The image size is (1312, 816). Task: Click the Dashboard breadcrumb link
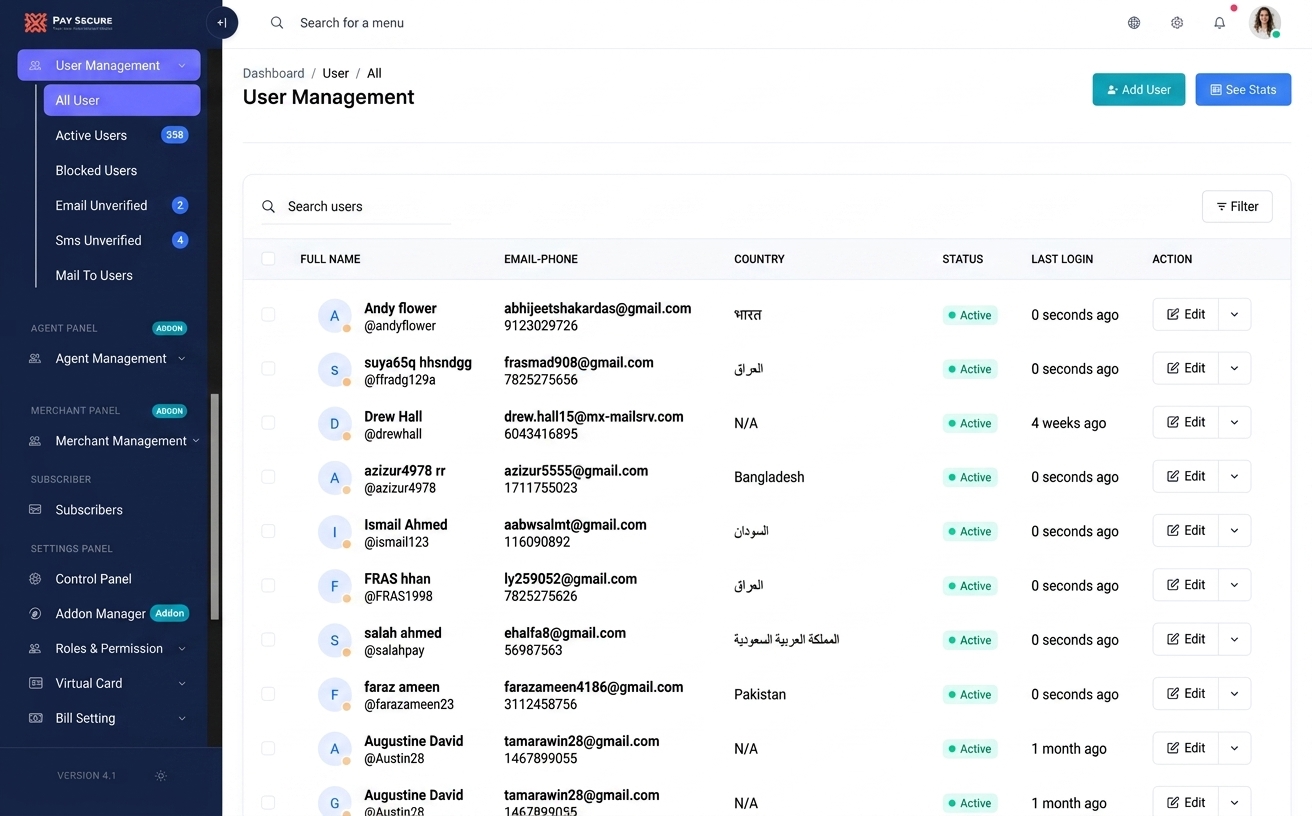[x=274, y=73]
